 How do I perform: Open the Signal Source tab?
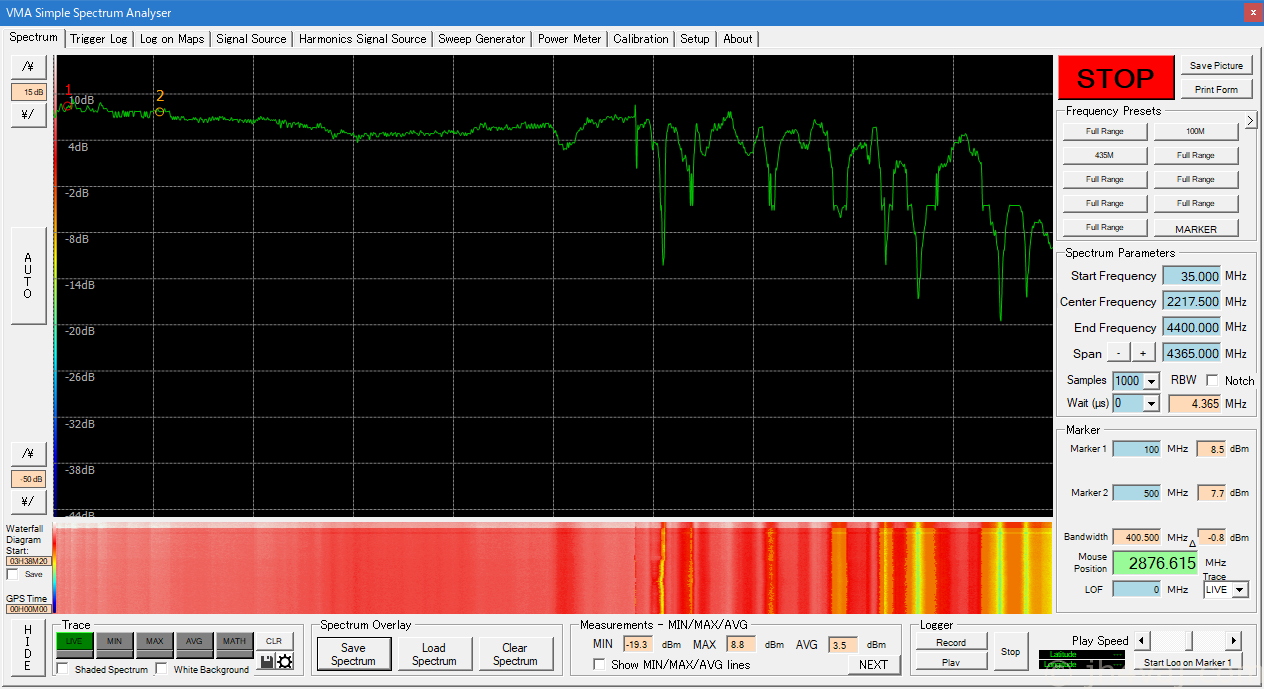pos(251,39)
